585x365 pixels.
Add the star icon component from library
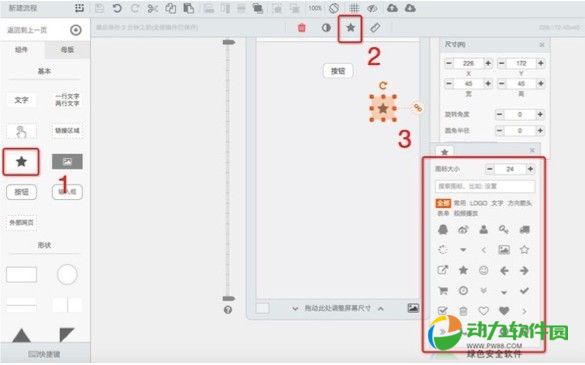tap(21, 161)
